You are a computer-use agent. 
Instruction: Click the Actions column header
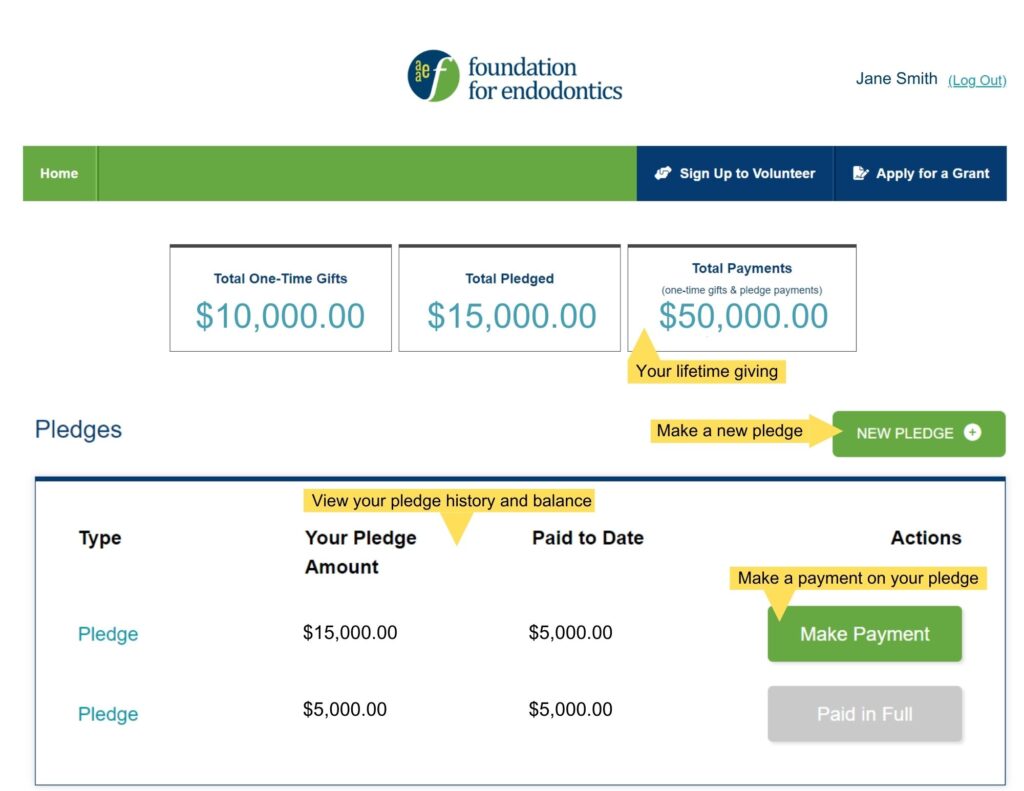click(925, 538)
